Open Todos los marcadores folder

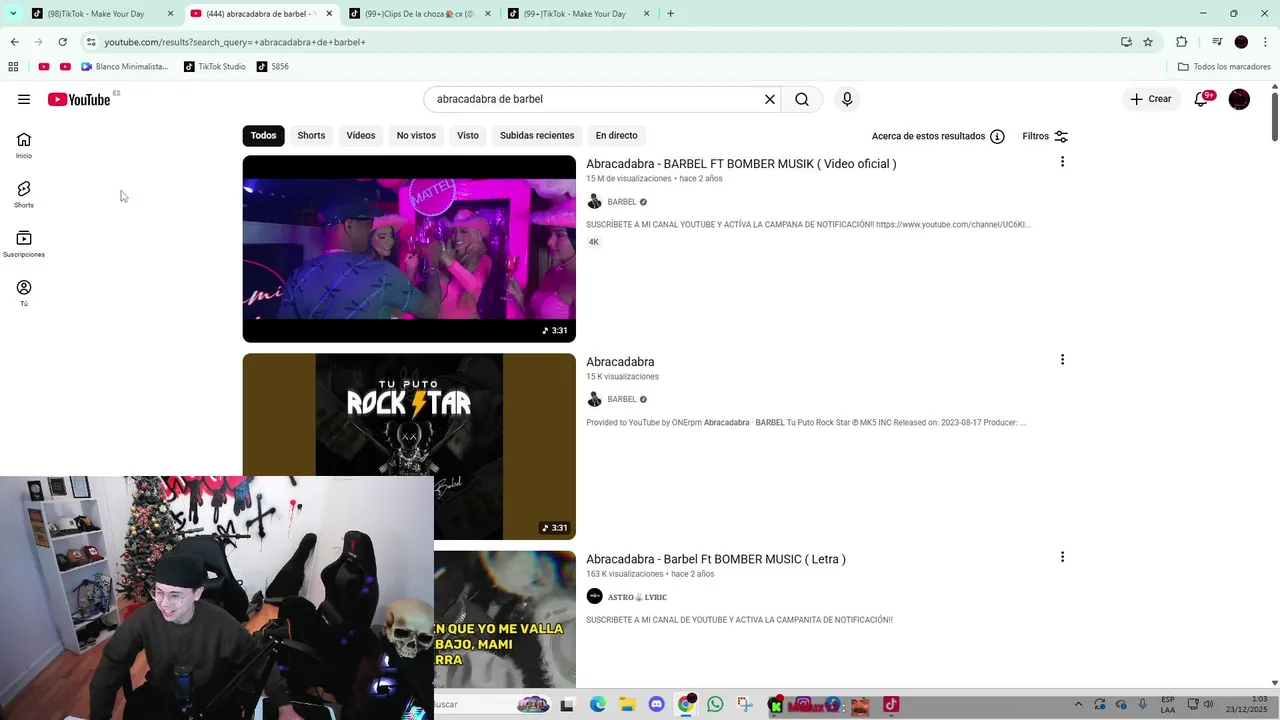tap(1224, 67)
